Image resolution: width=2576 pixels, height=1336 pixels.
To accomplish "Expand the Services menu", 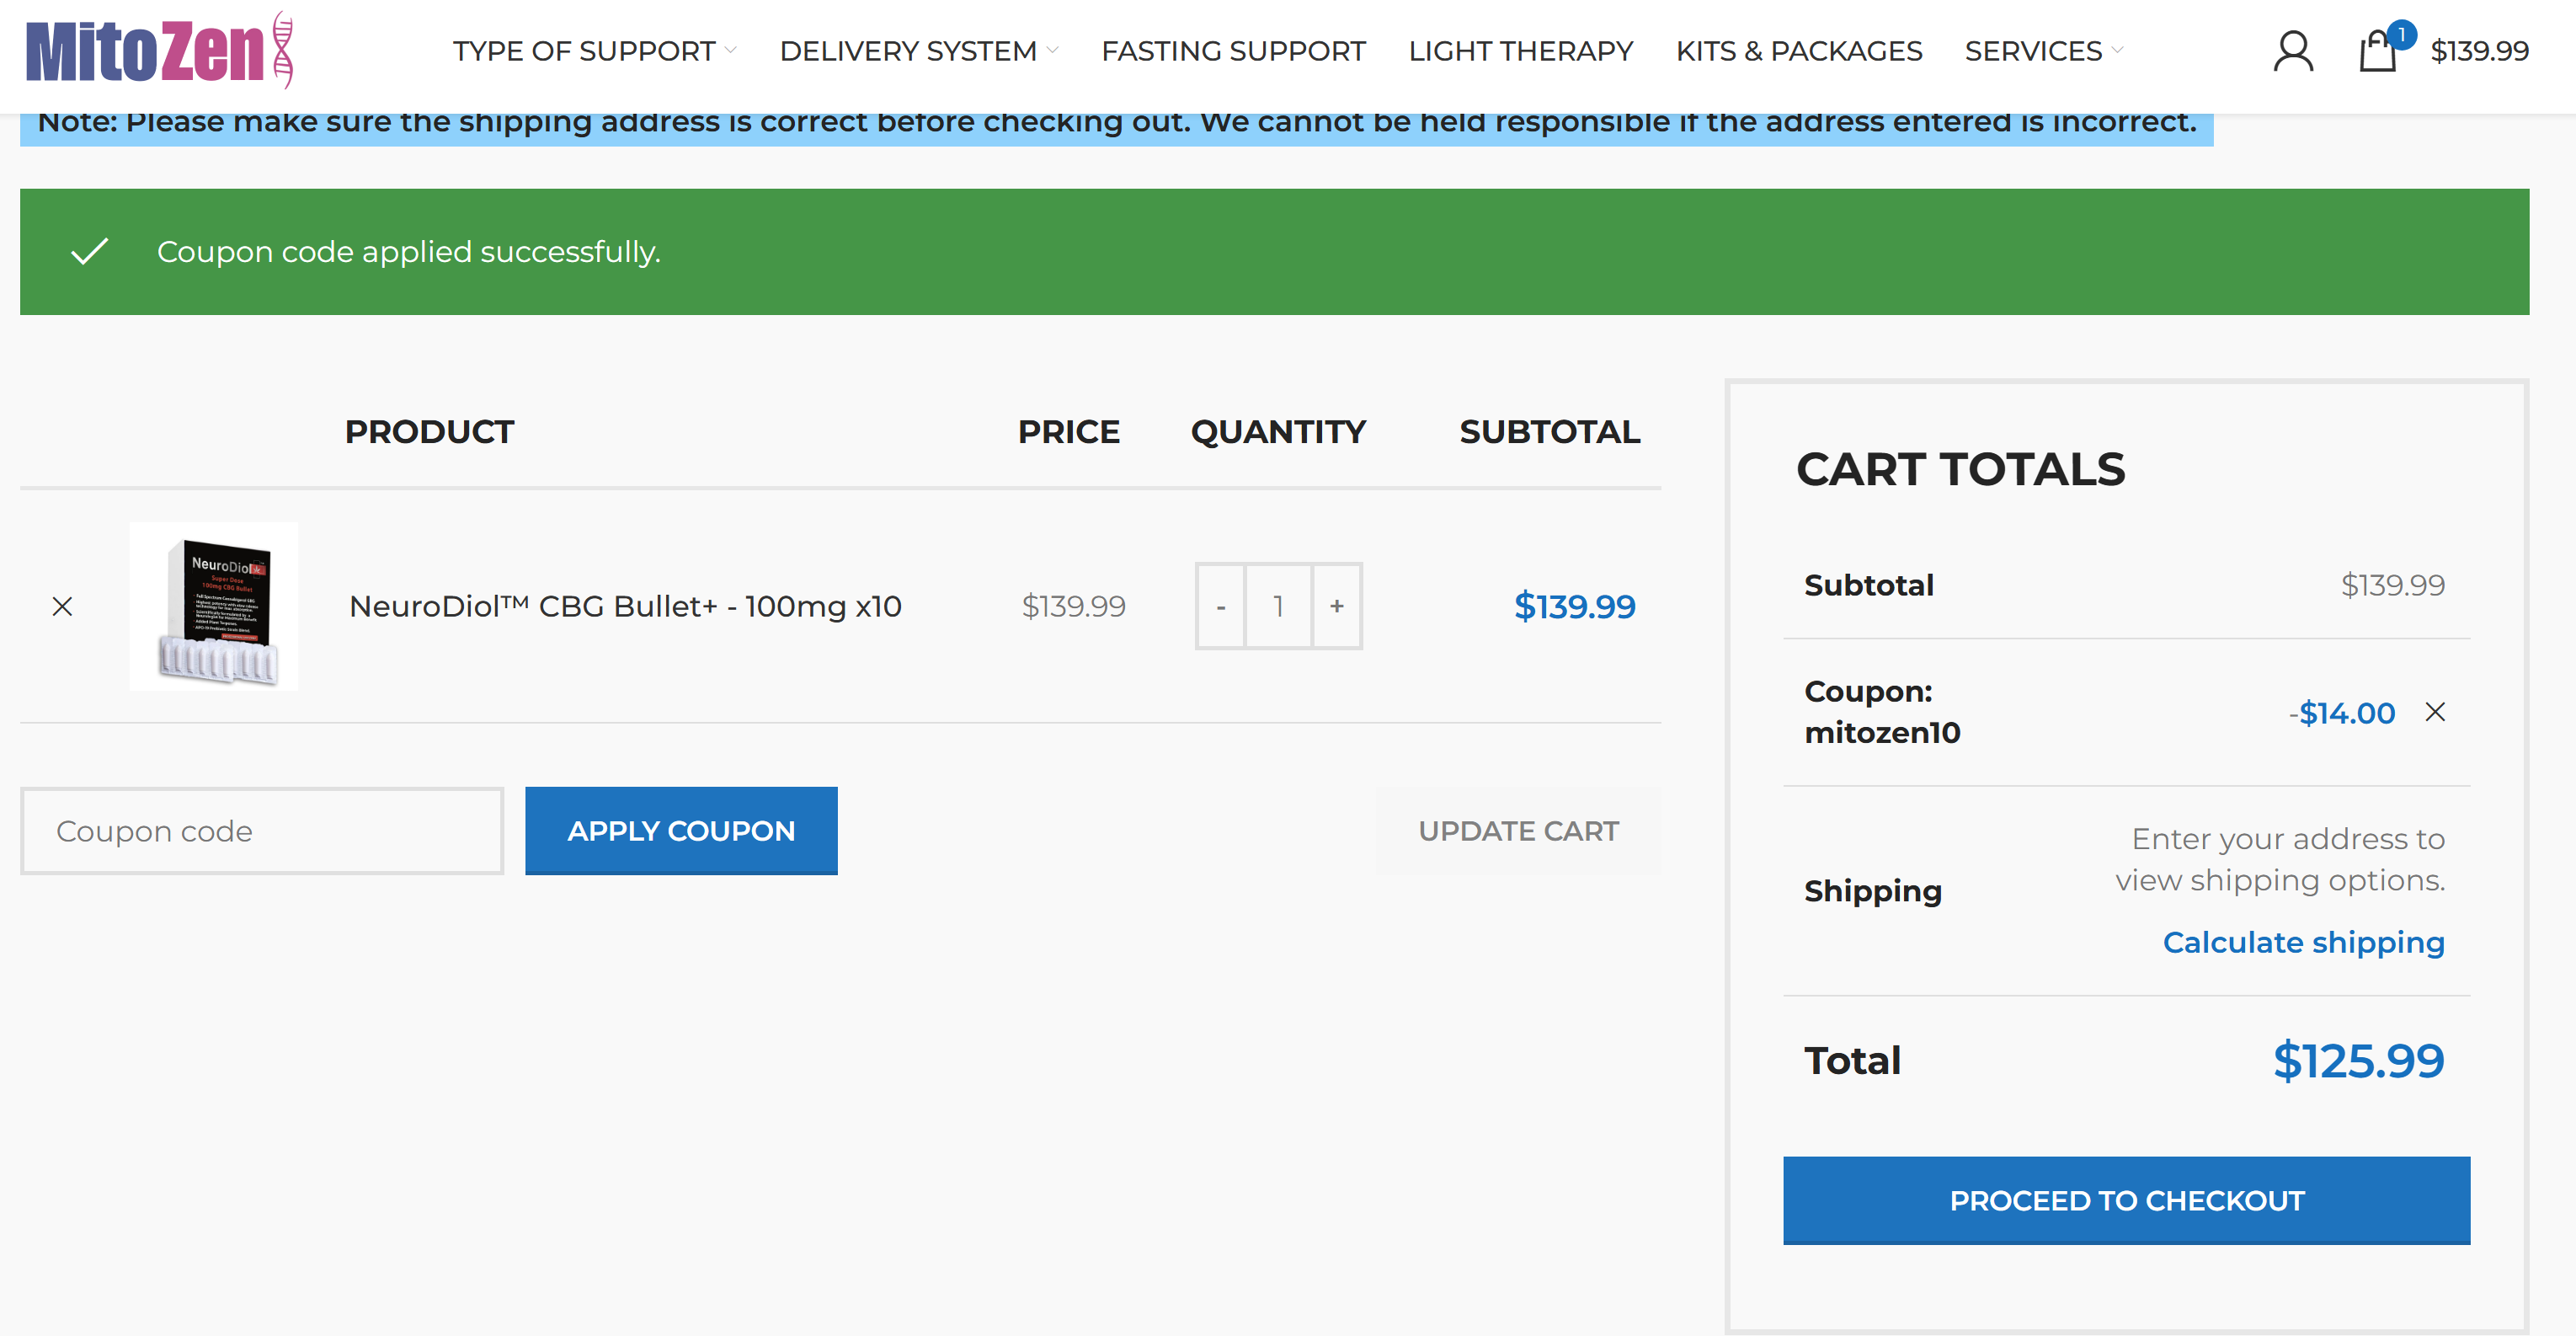I will click(2044, 51).
